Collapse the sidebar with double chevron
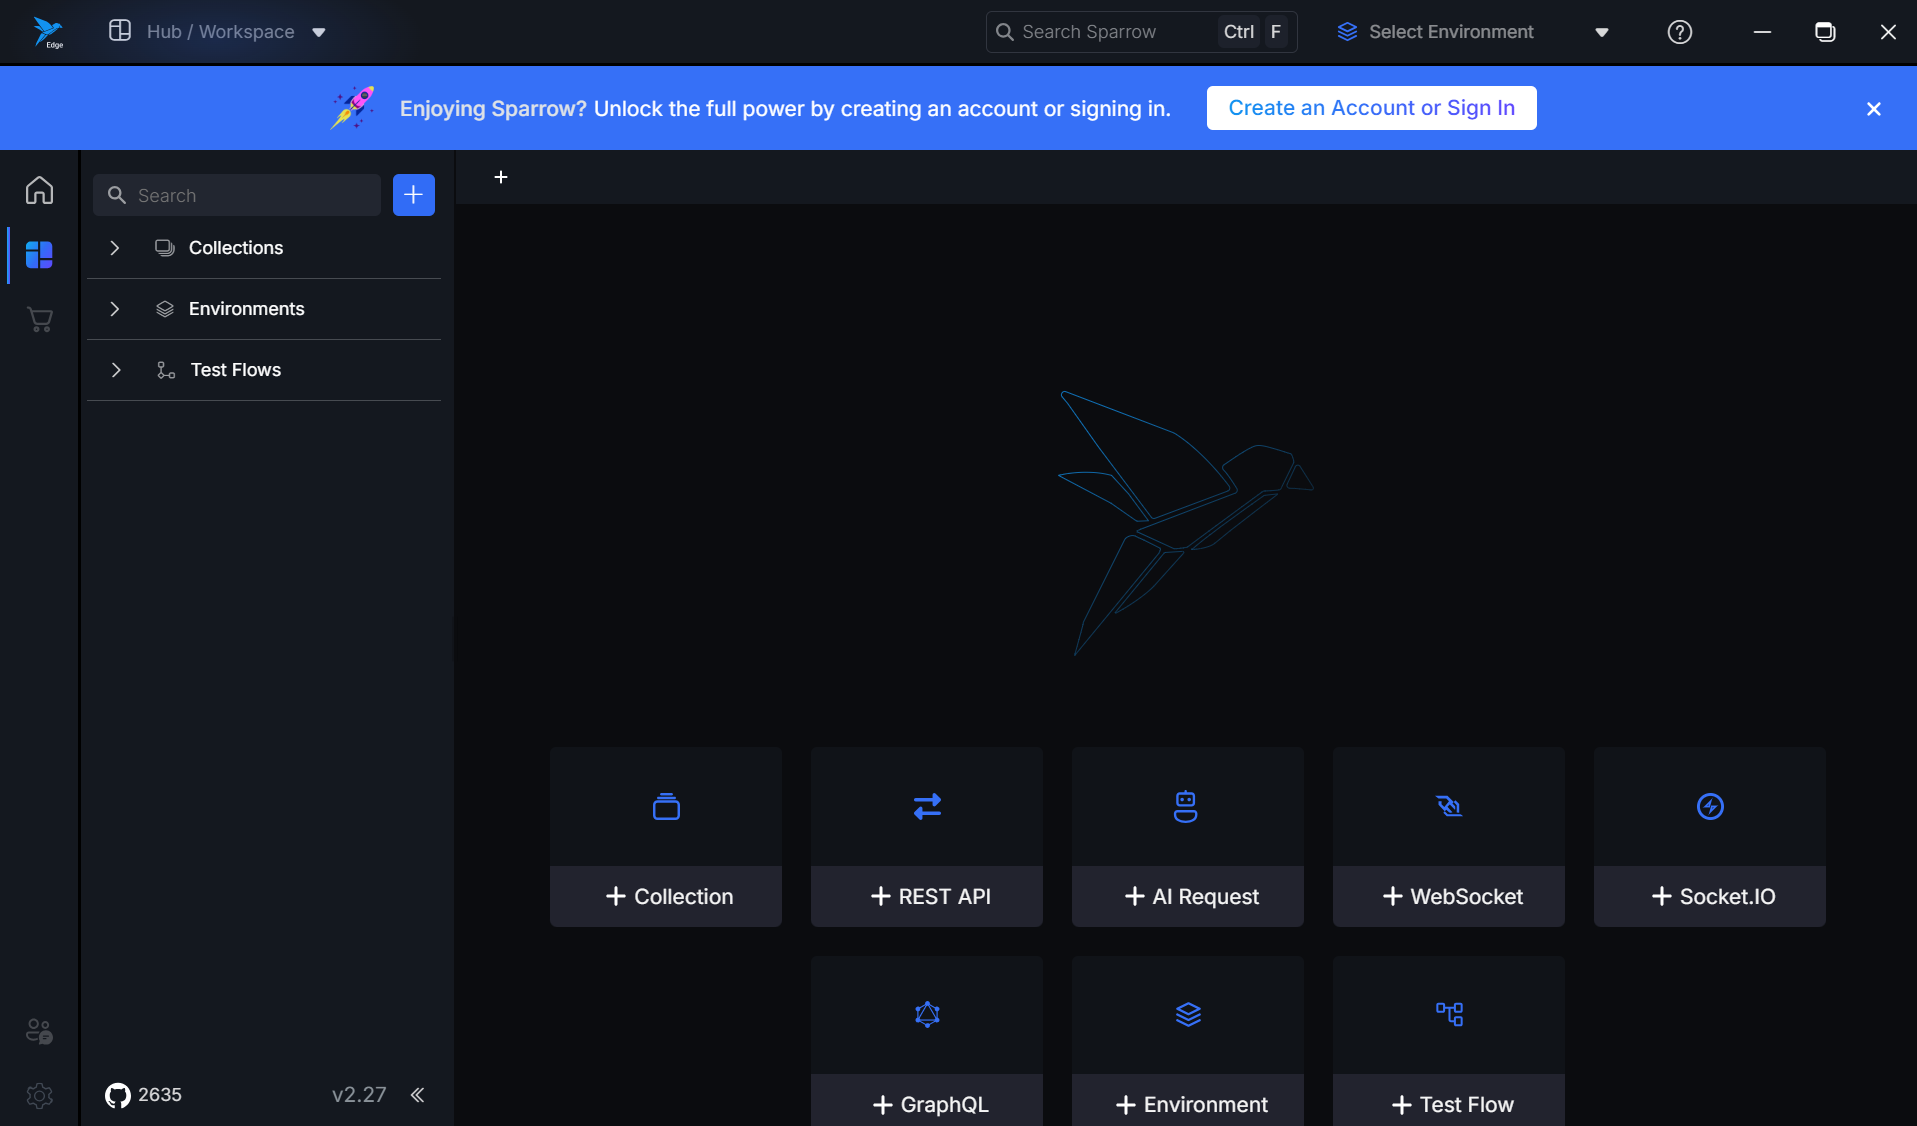The image size is (1917, 1126). (417, 1095)
